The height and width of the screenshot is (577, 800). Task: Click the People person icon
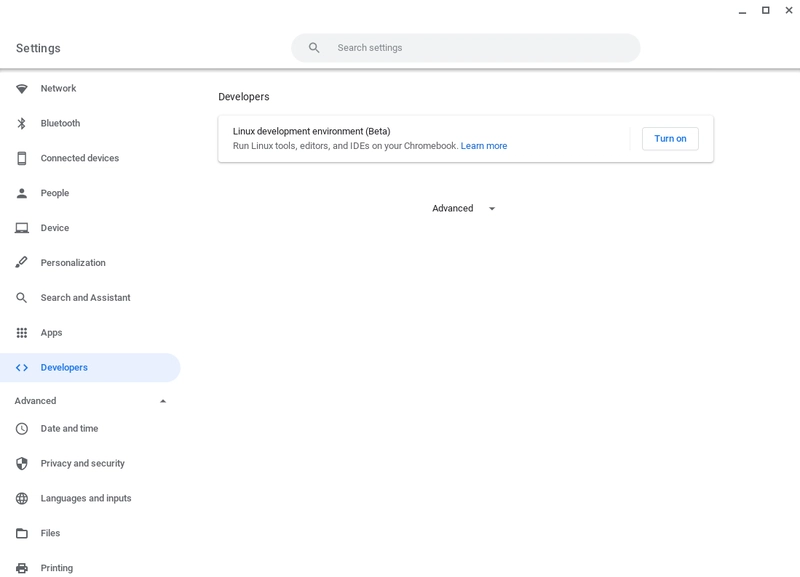tap(22, 194)
